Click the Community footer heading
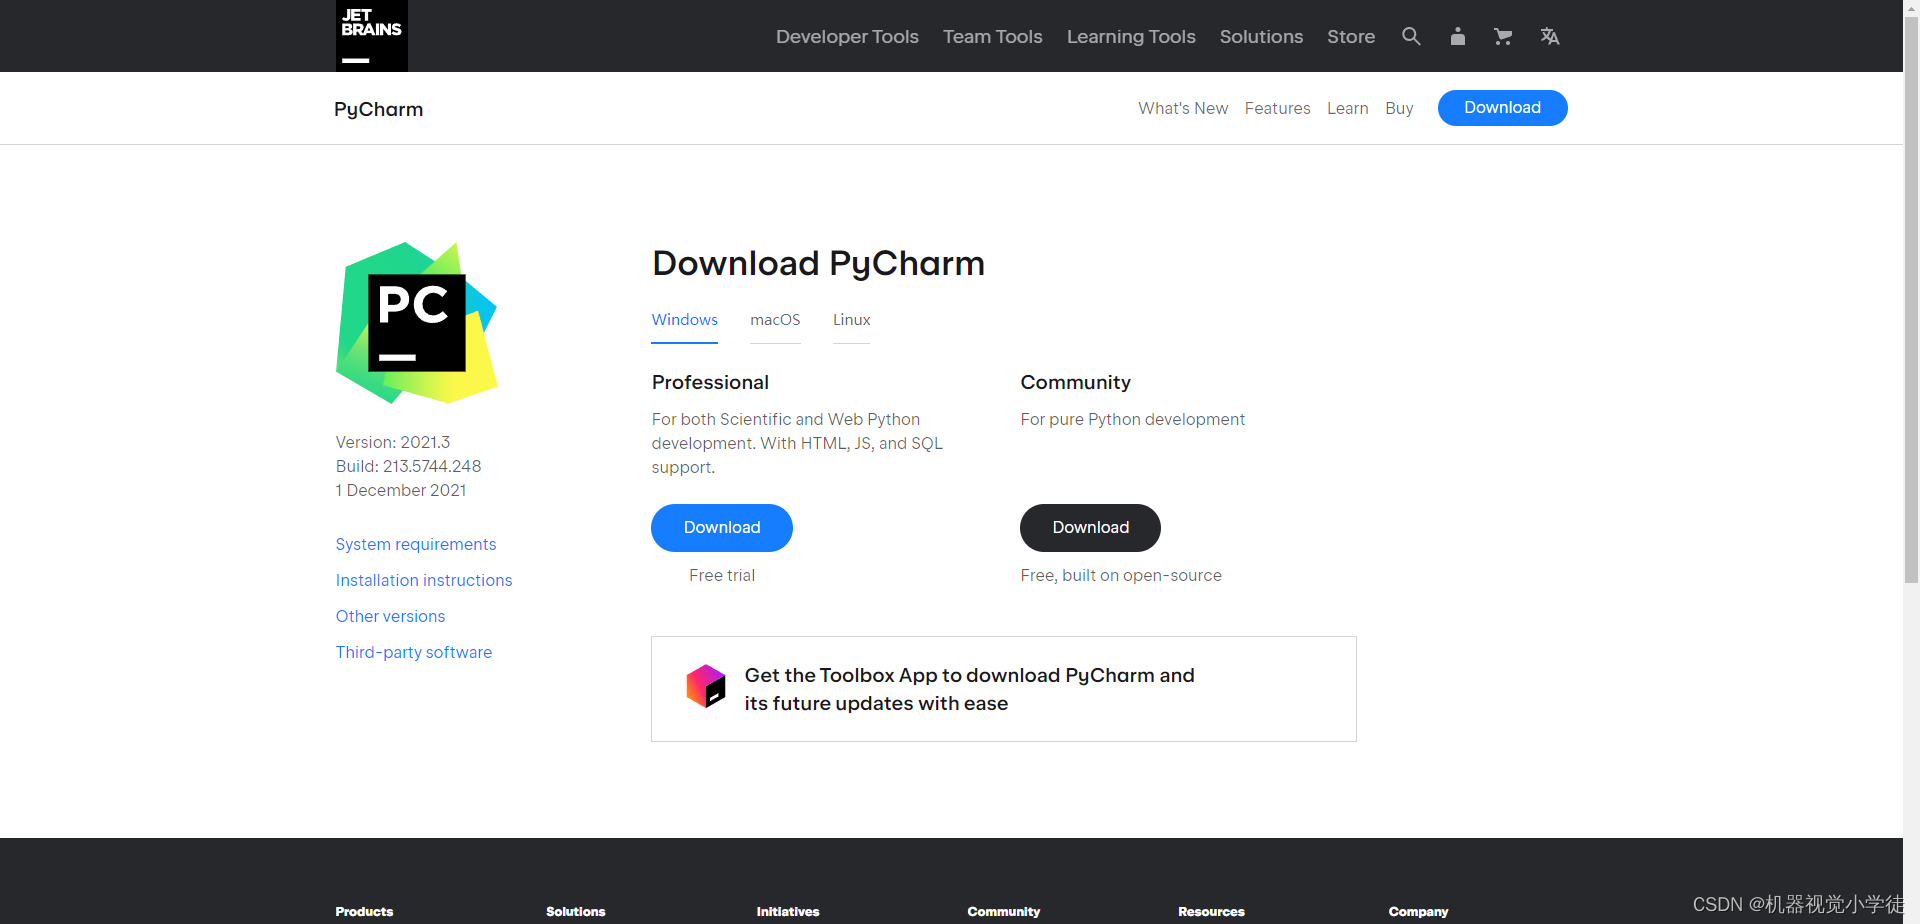Screen dimensions: 1920x924 click(x=1004, y=912)
